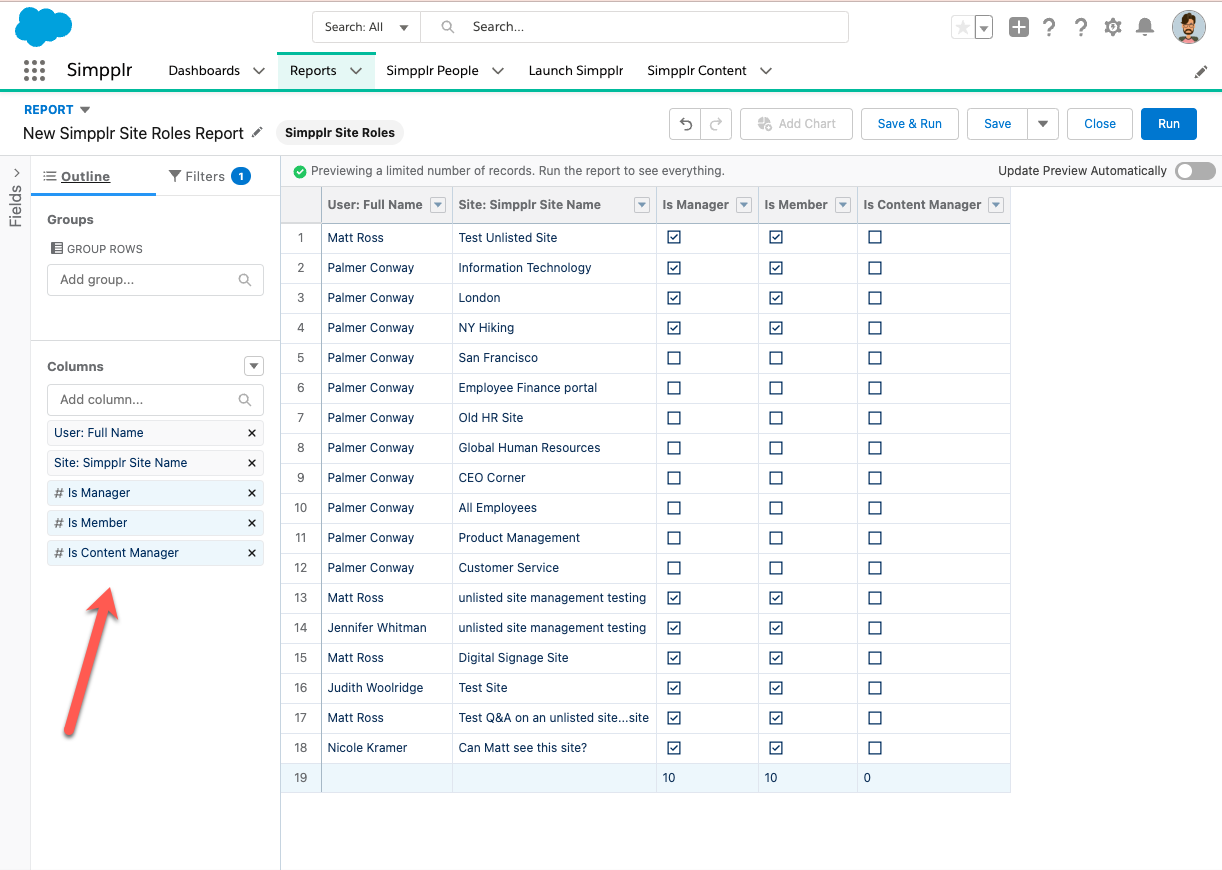Expand the Fields side panel
The height and width of the screenshot is (870, 1222).
[x=16, y=173]
